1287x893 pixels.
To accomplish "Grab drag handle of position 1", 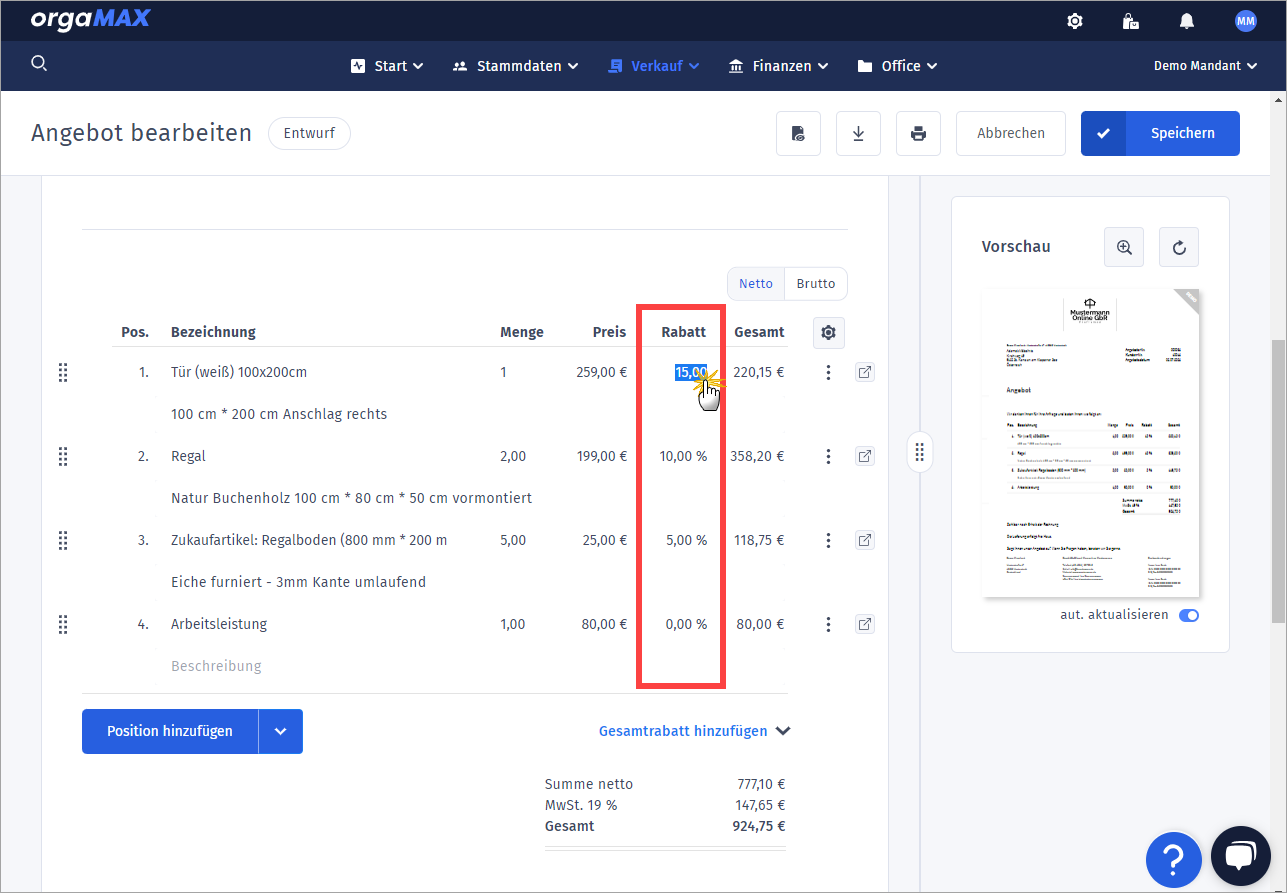I will [63, 373].
